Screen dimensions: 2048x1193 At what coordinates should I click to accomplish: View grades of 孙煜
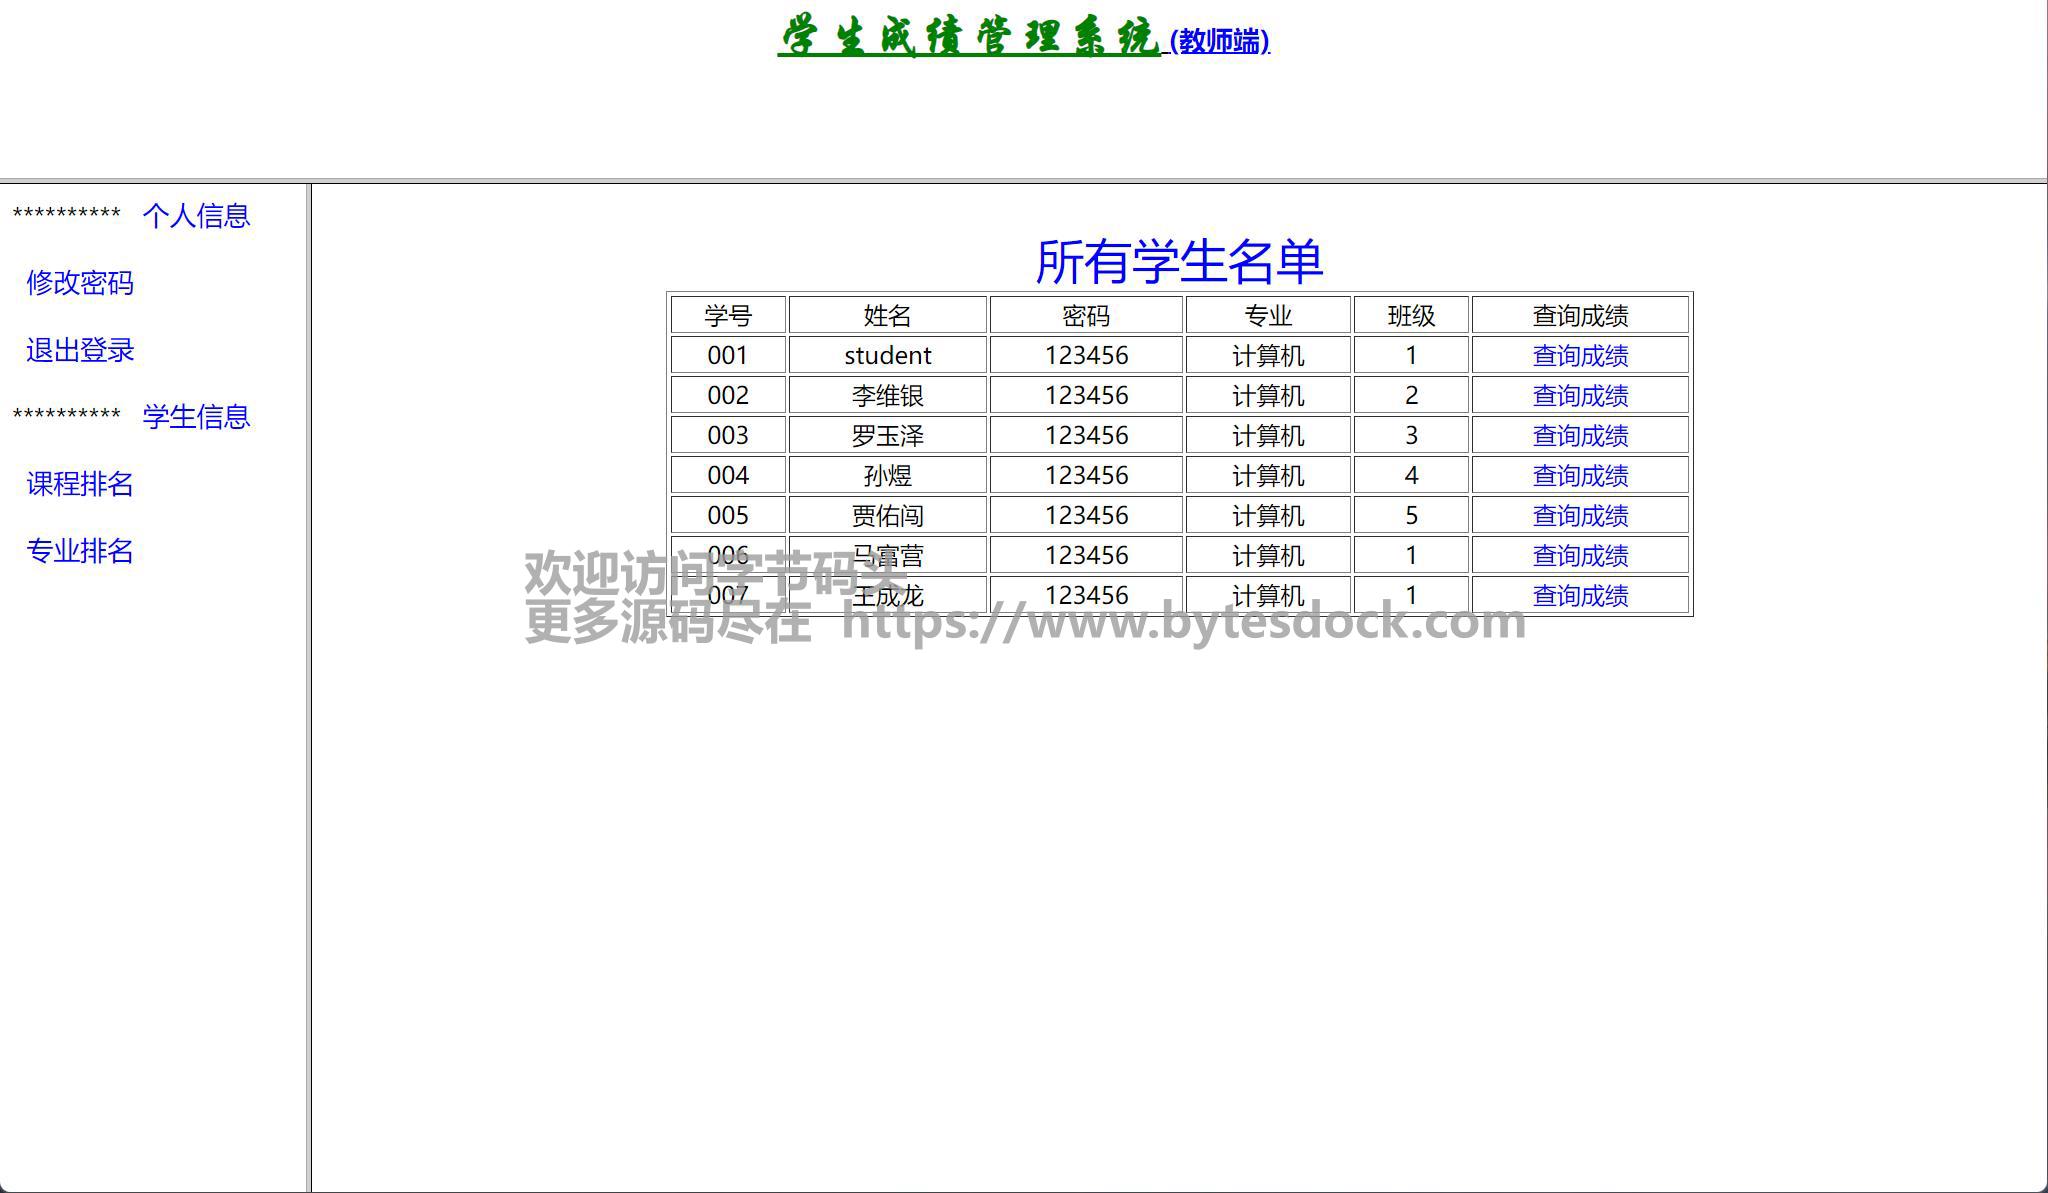1580,476
